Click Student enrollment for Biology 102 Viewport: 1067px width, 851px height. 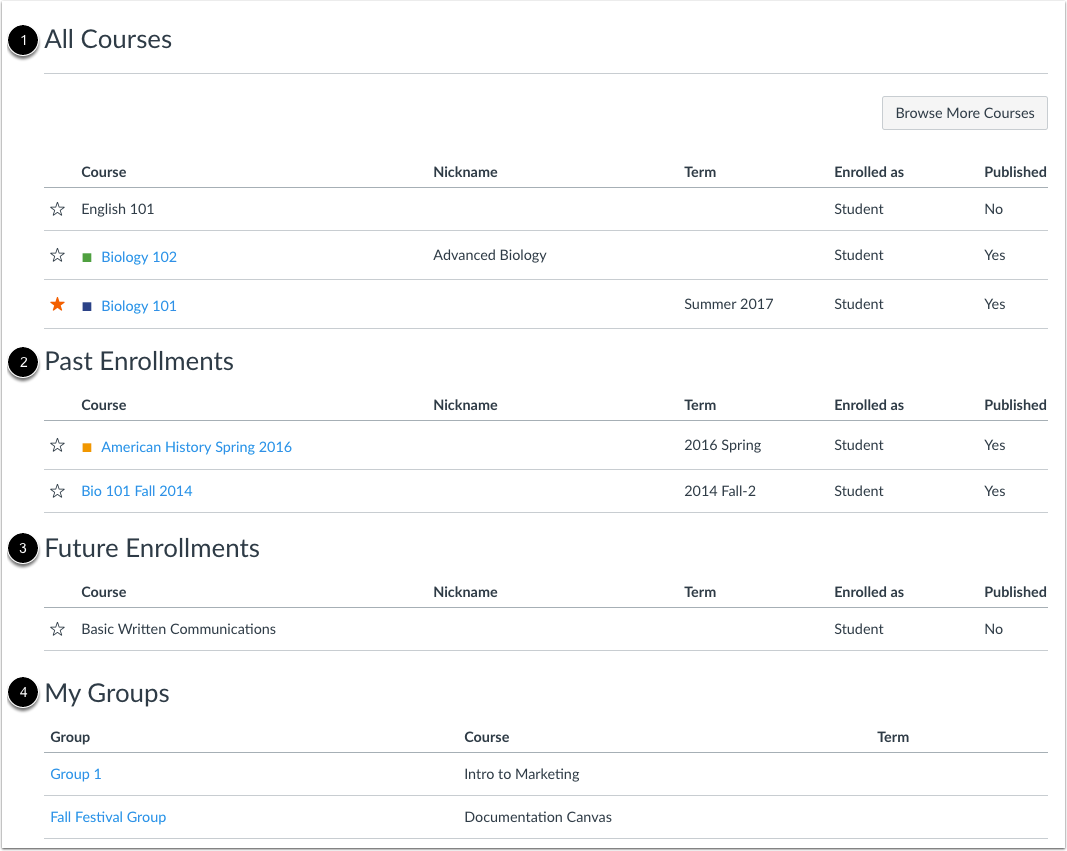click(859, 255)
